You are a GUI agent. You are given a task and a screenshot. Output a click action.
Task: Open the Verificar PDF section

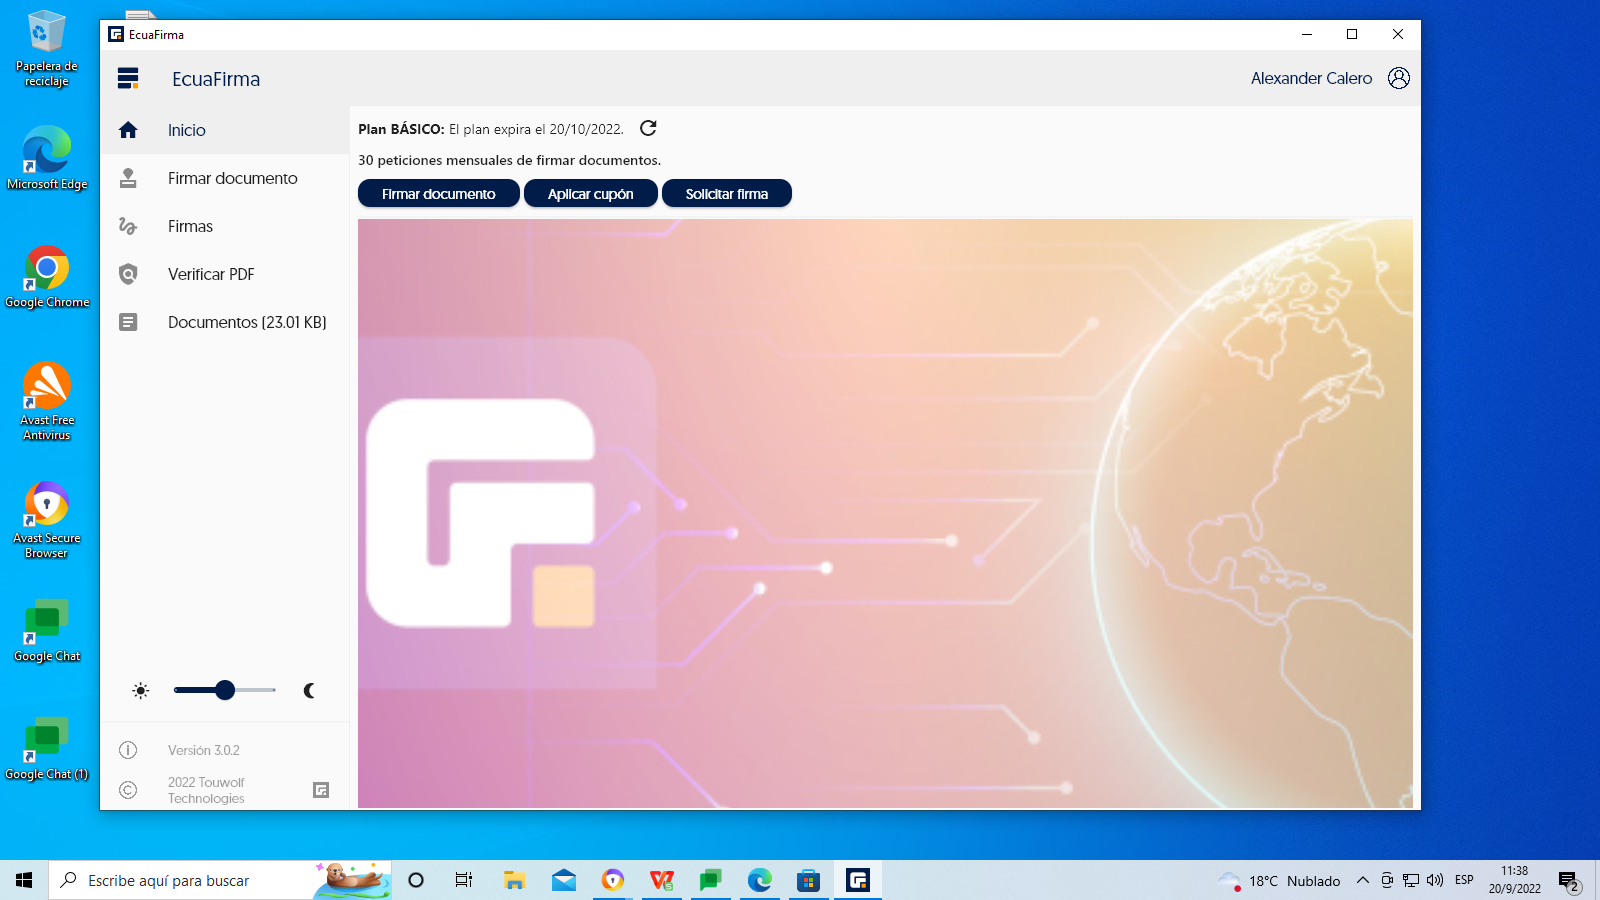(225, 274)
